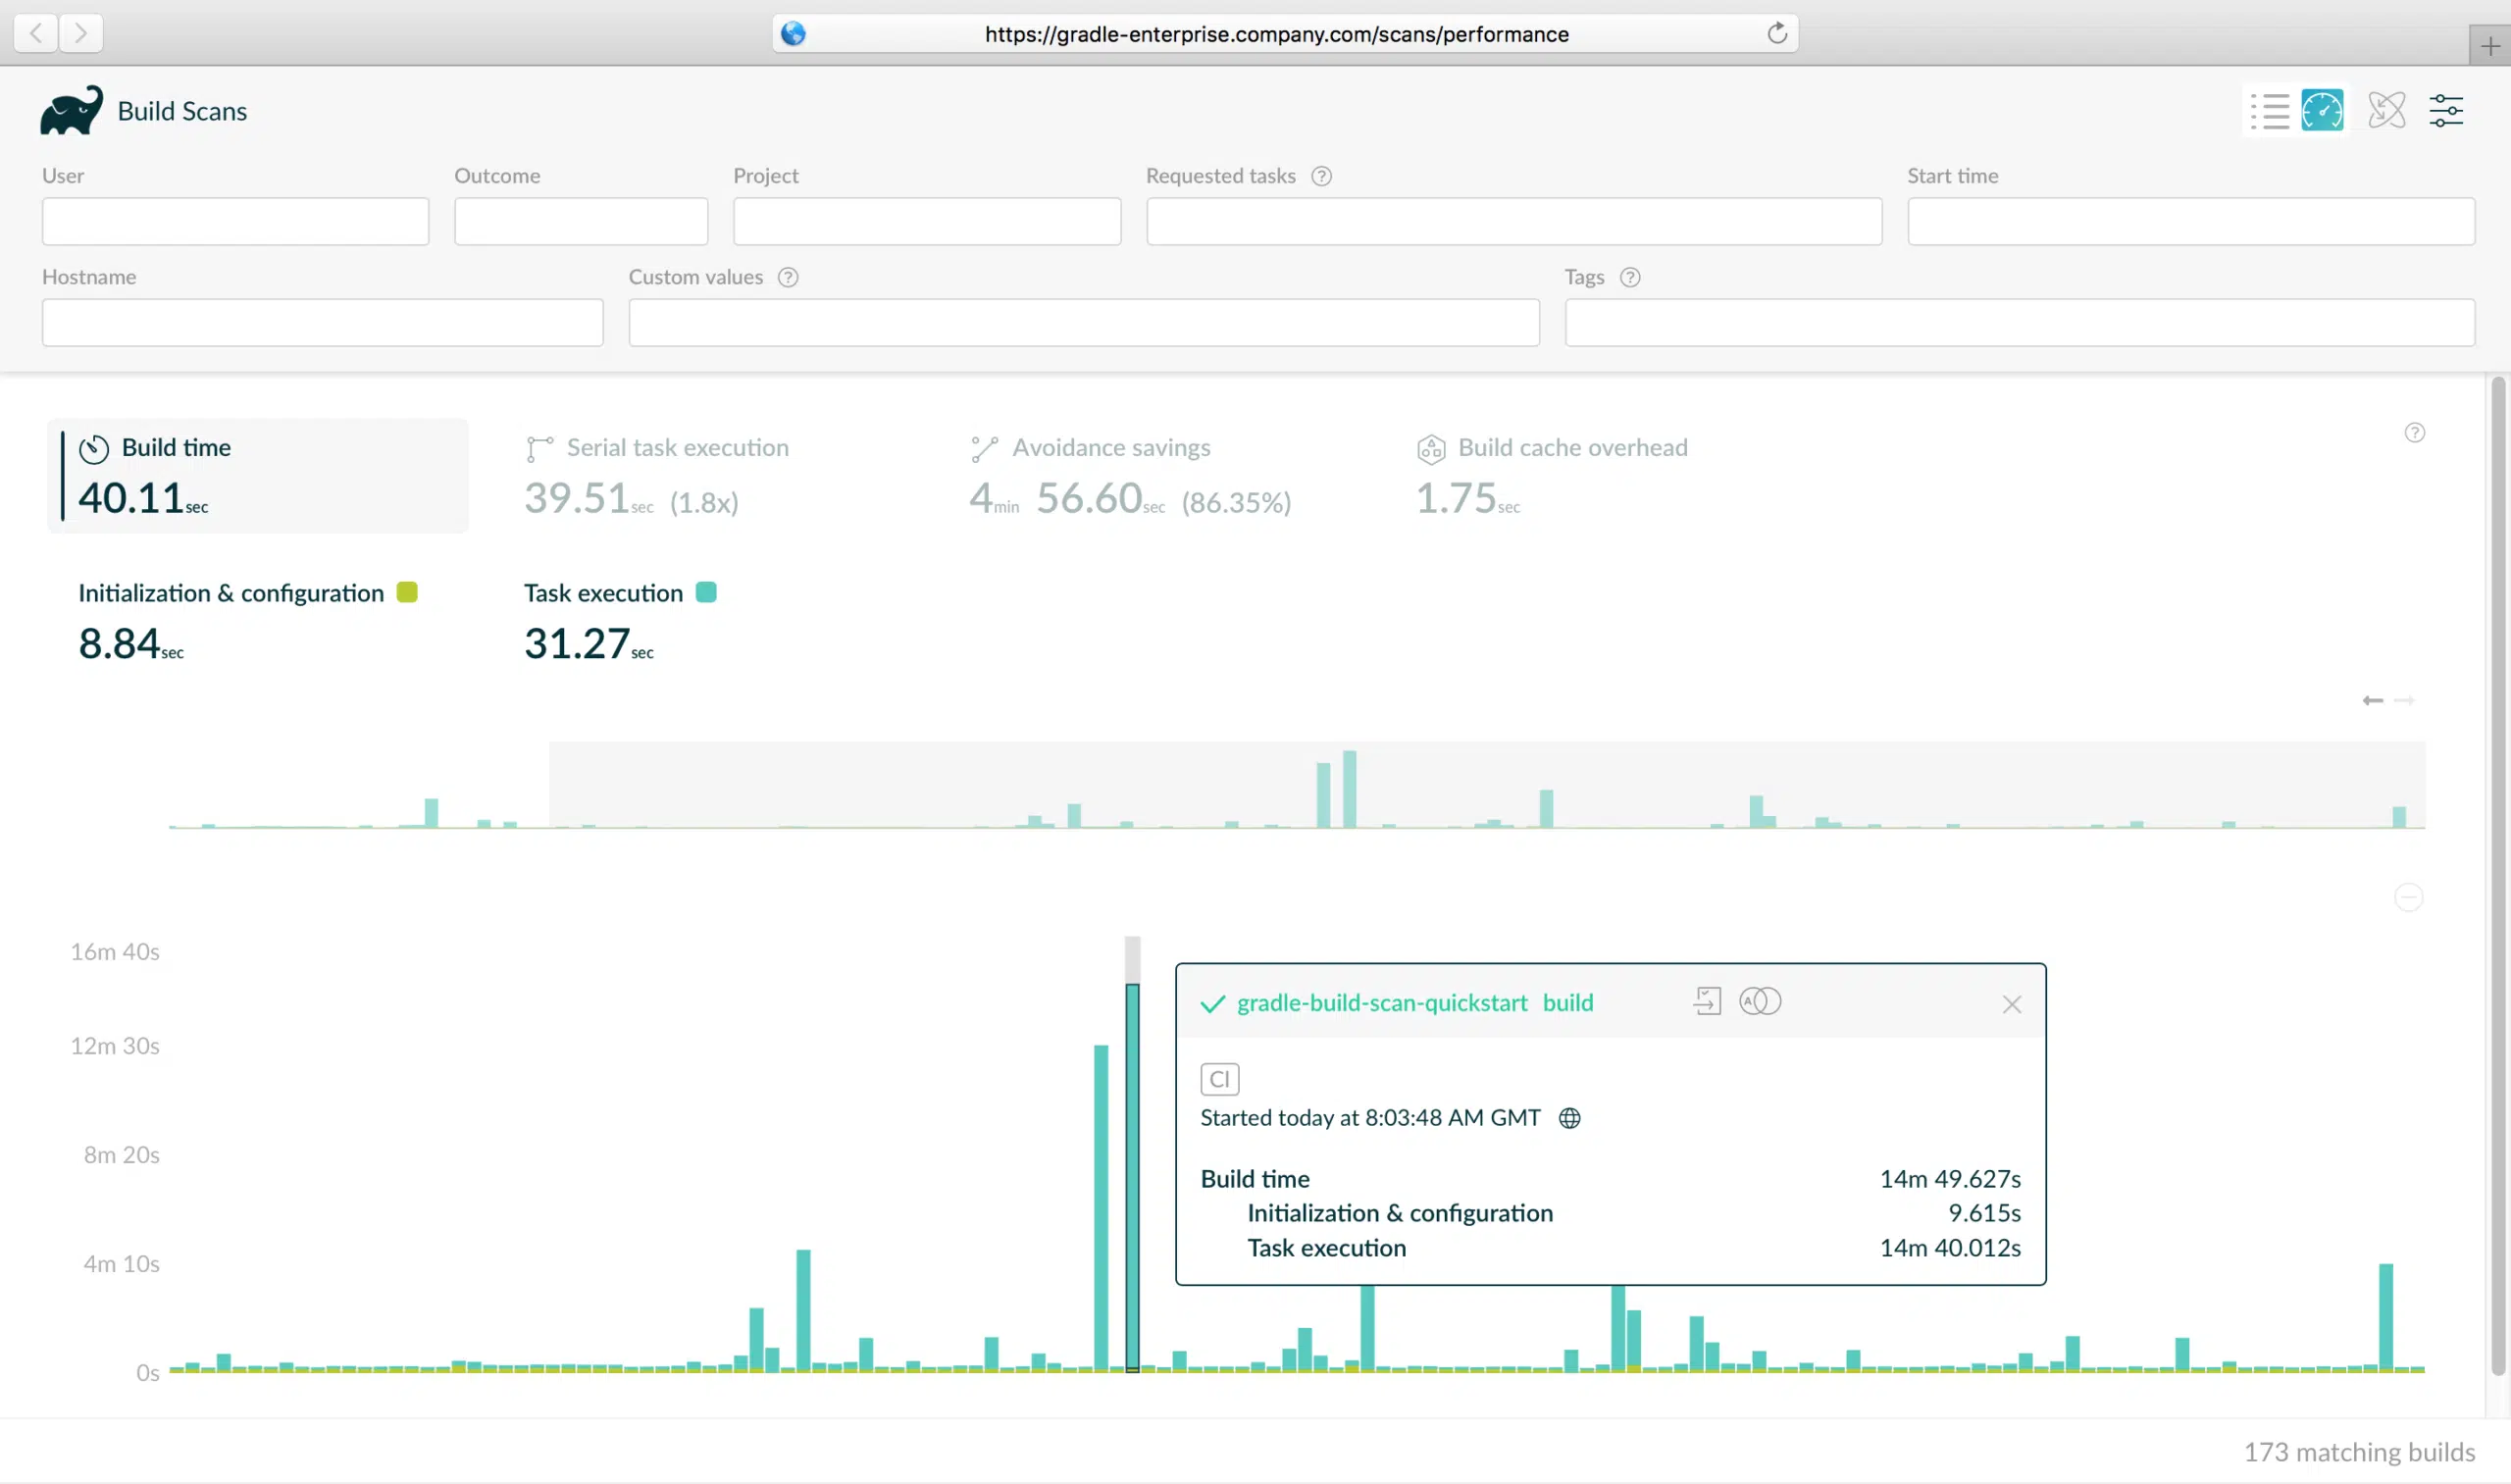Screen dimensions: 2511x1484
Task: Click the vertical page scrollbar
Action: (2497, 876)
